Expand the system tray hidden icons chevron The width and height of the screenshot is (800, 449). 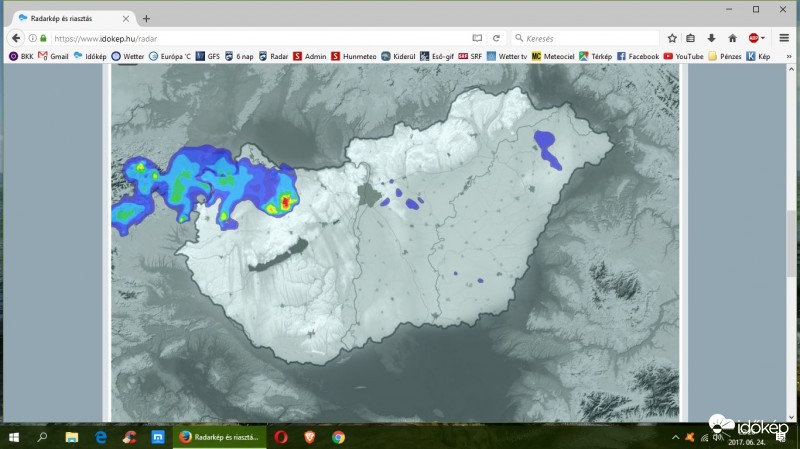tap(677, 437)
